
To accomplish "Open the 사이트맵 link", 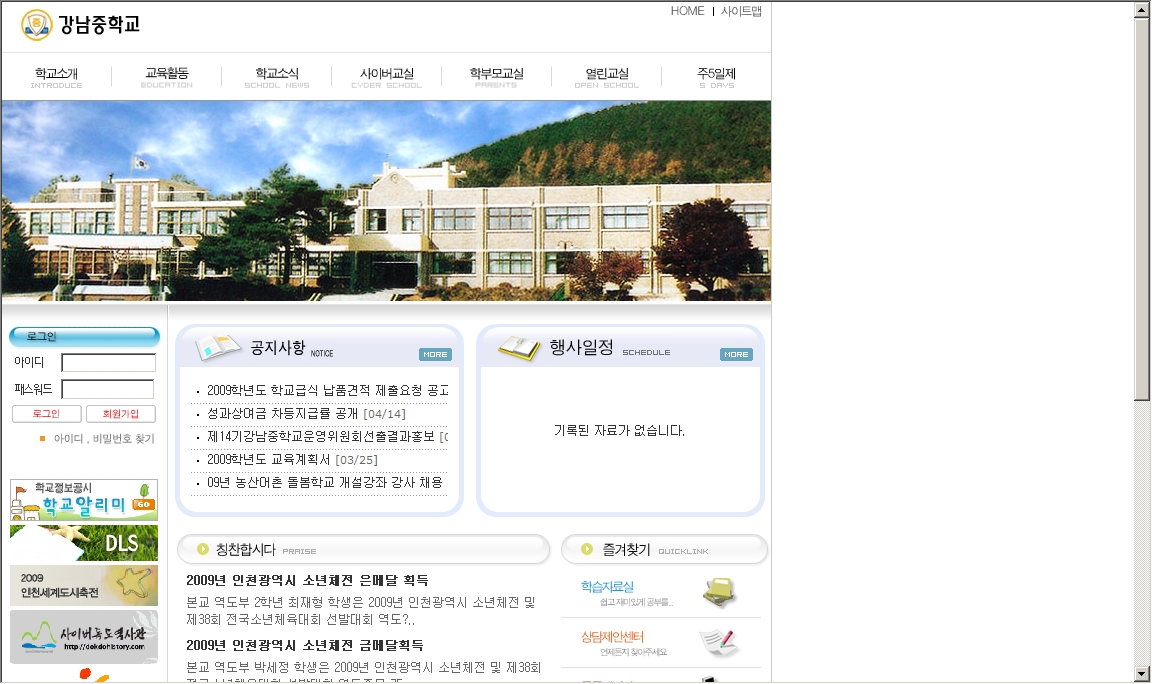I will click(741, 11).
